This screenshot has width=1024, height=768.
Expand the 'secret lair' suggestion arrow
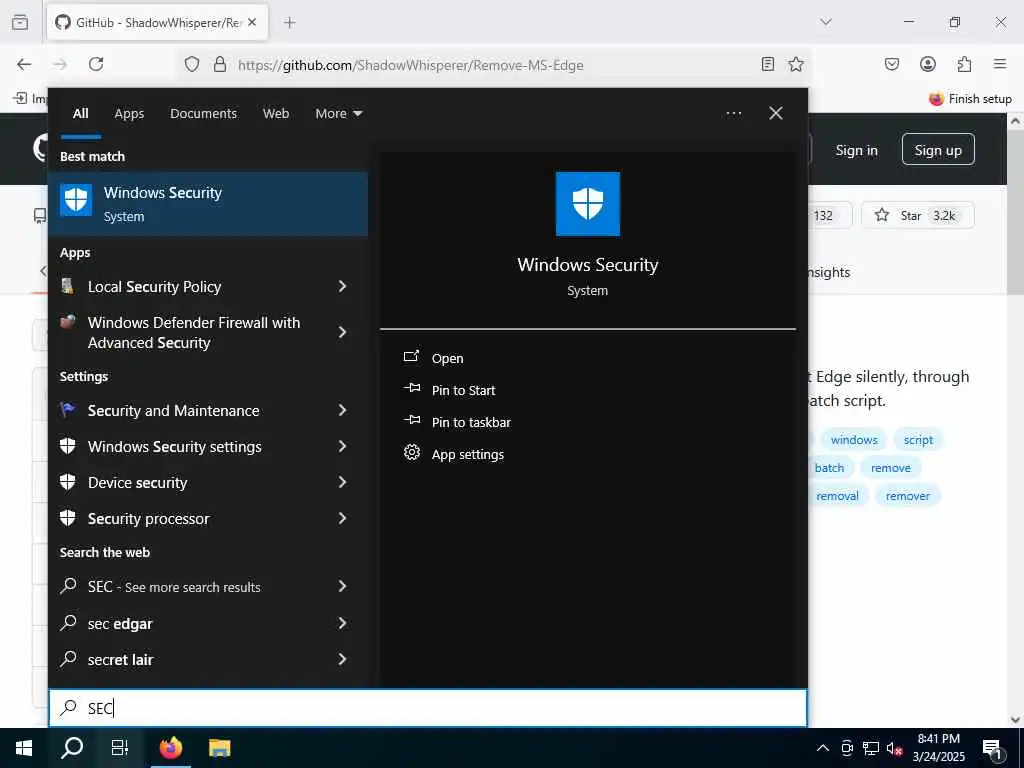coord(342,659)
